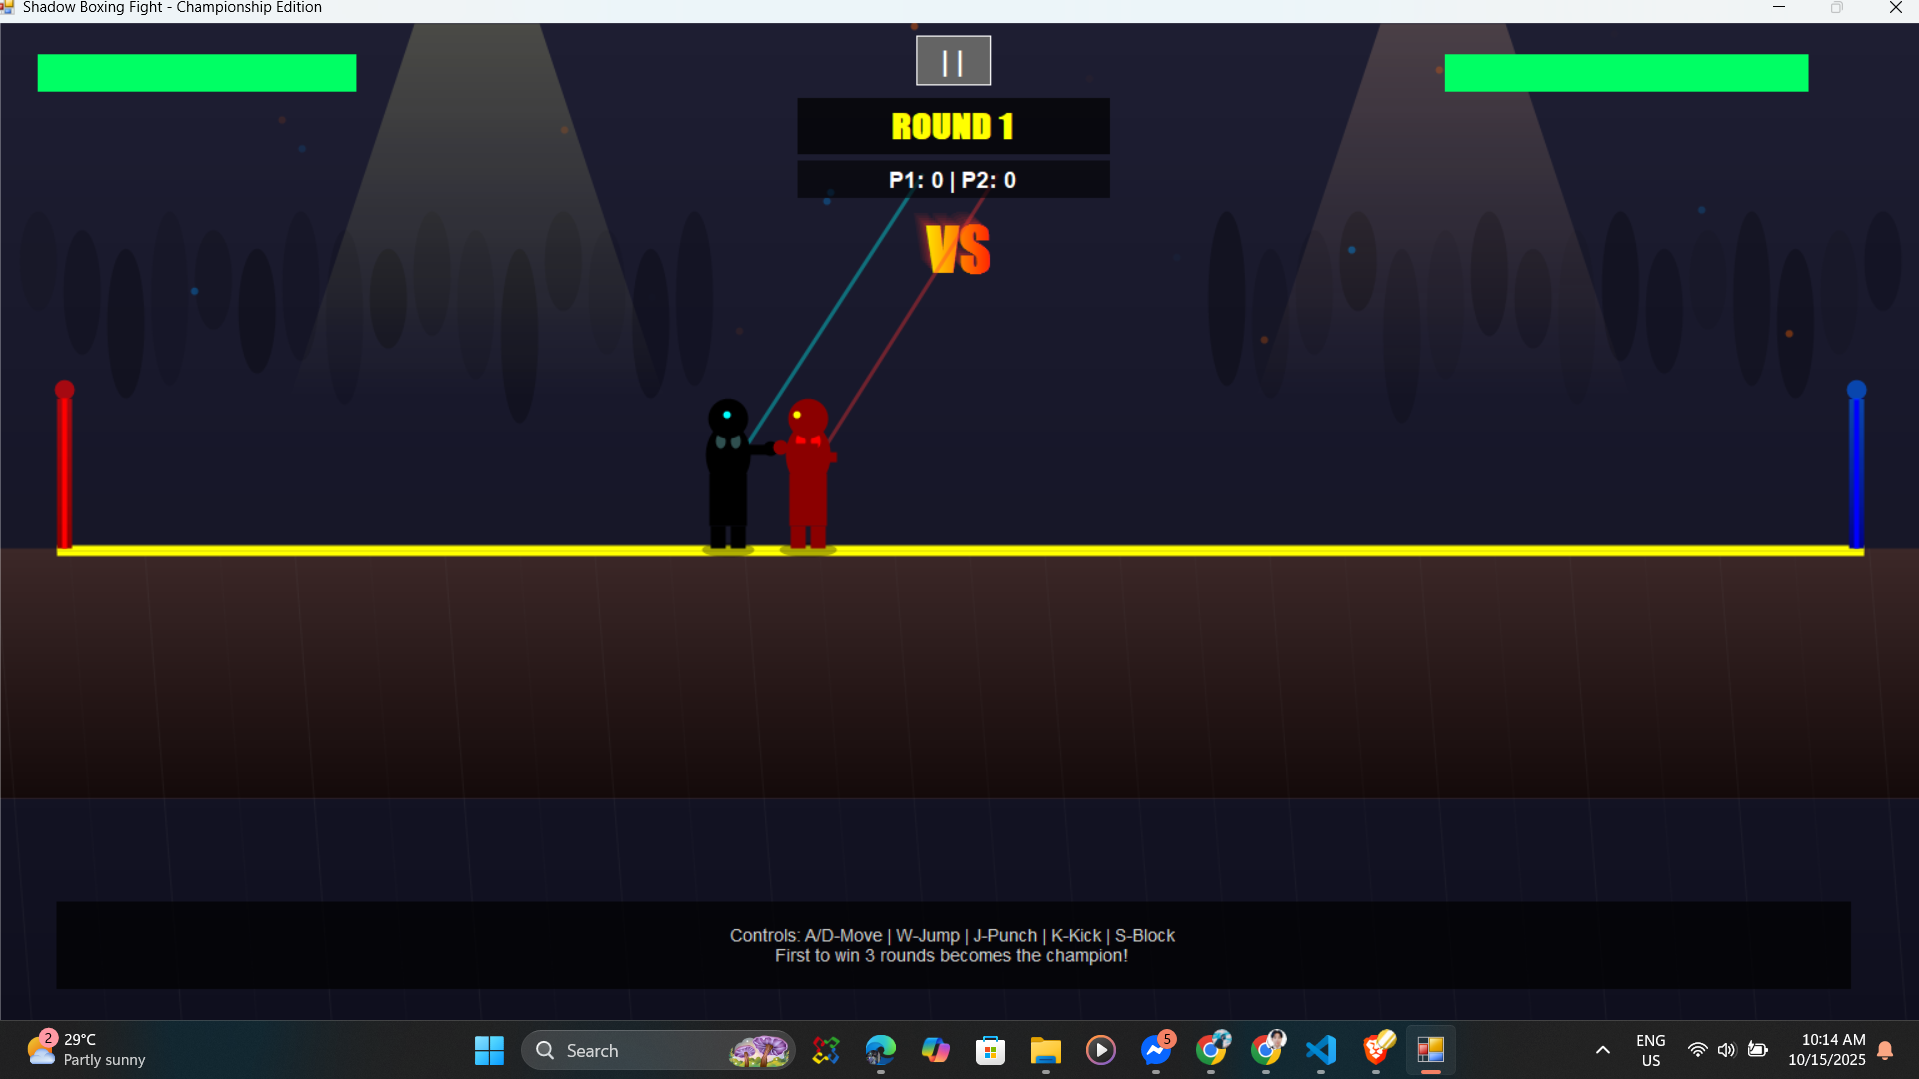Launch Visual Studio Code from the taskbar
Screen dimensions: 1919x1079
pos(1320,1050)
